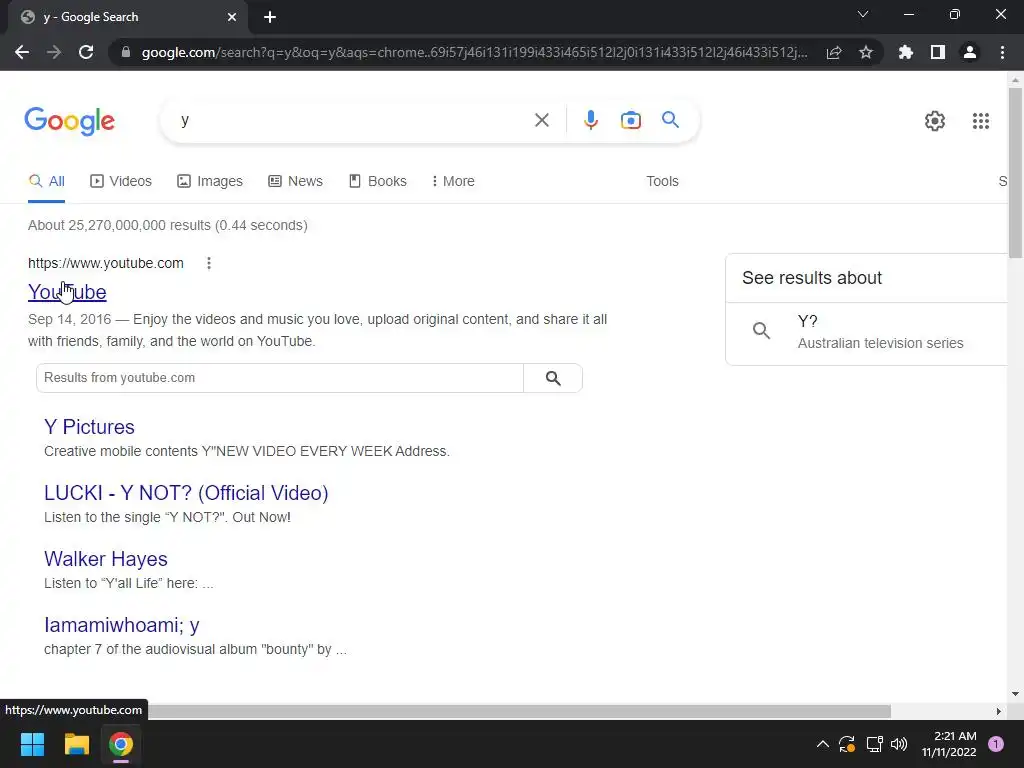The height and width of the screenshot is (768, 1024).
Task: Click the sync update tray icon
Action: [847, 744]
